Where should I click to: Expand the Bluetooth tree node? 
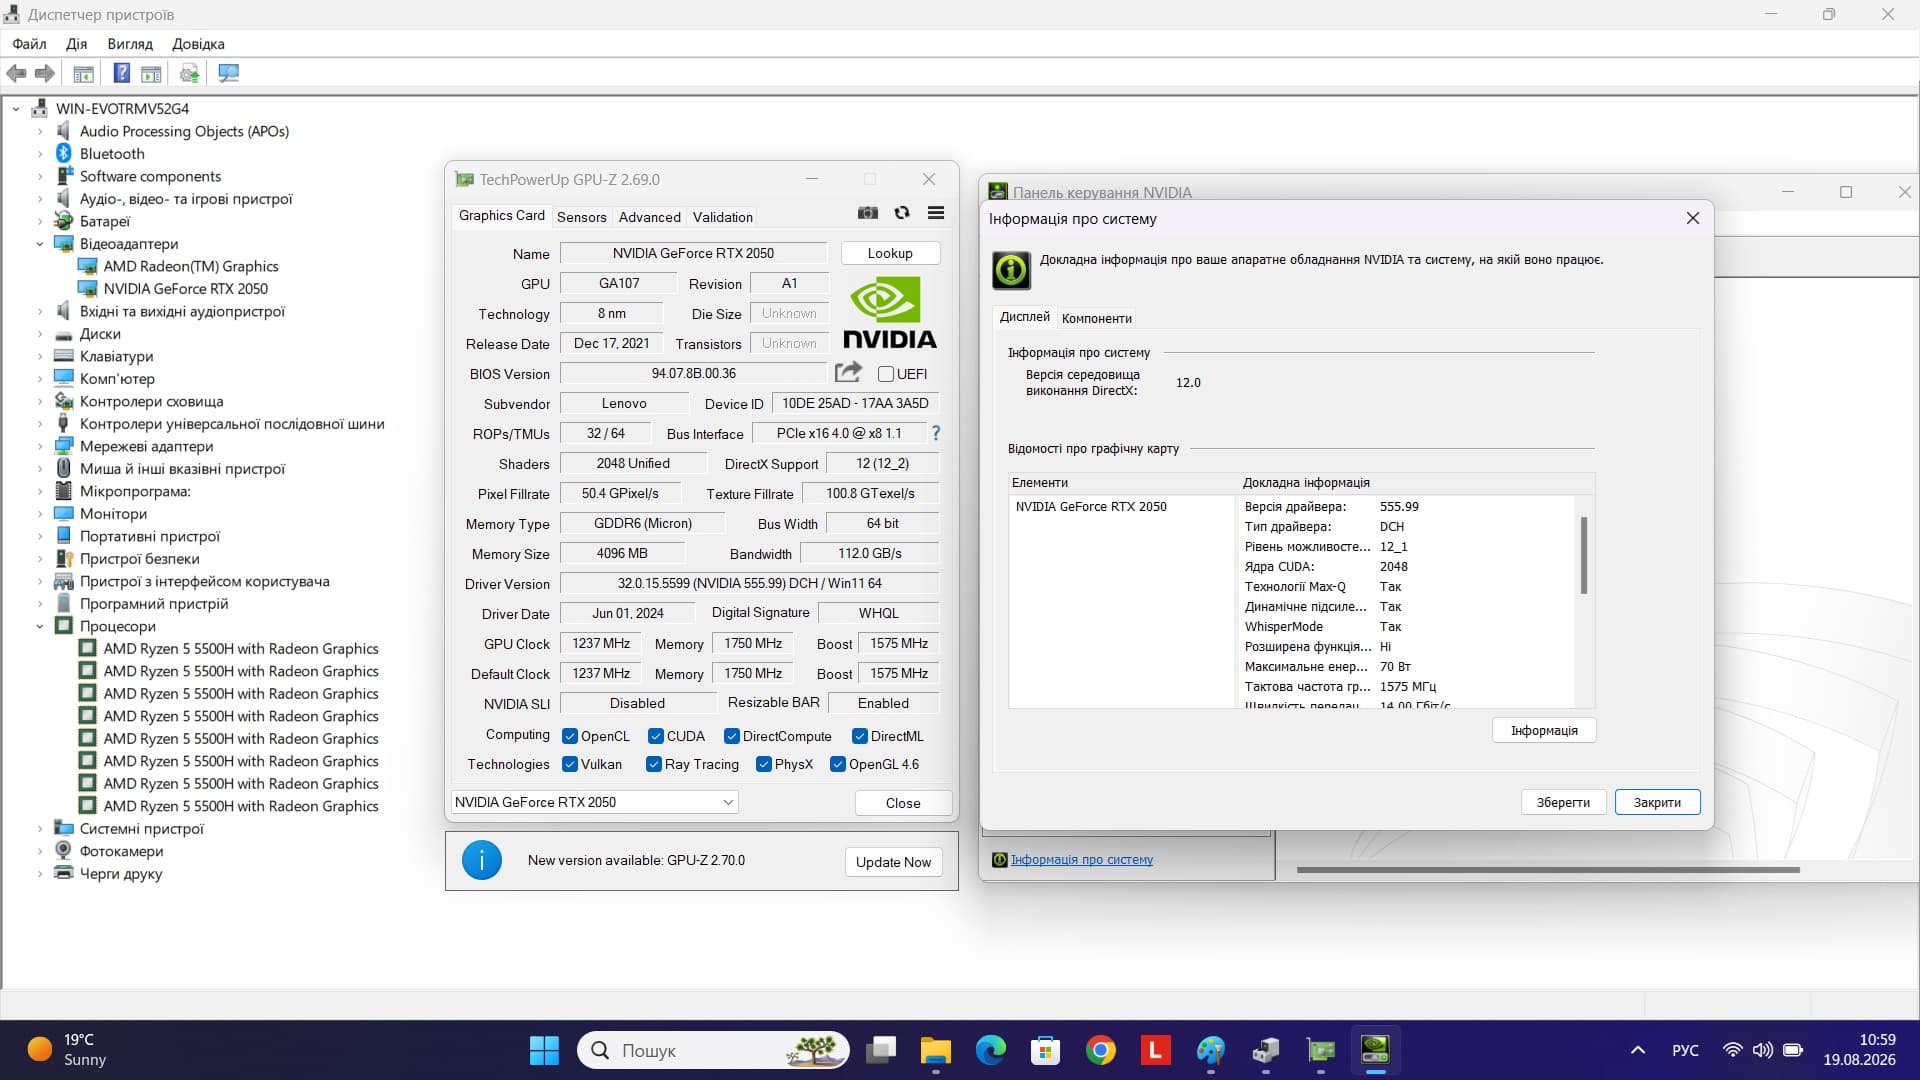[40, 154]
